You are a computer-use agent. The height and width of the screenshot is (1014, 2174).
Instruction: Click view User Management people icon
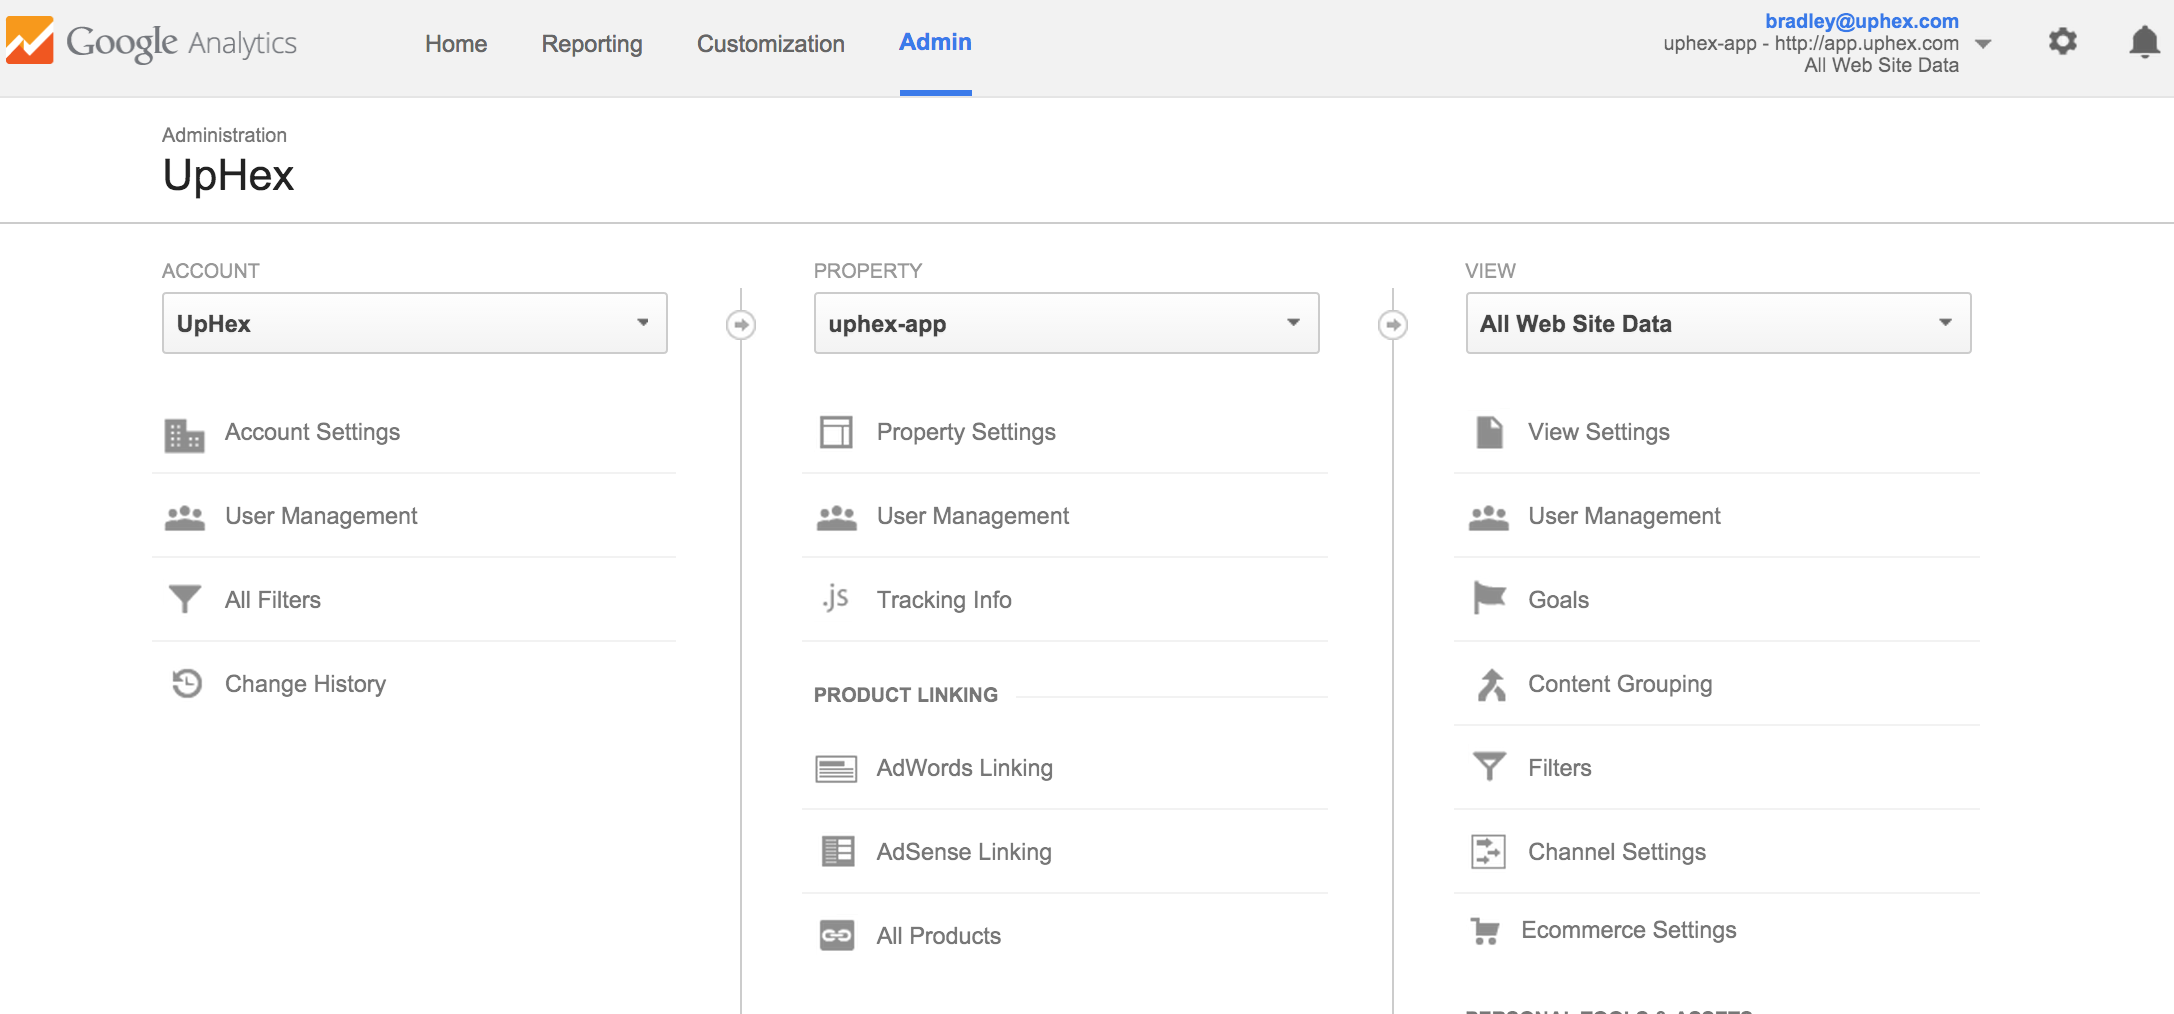click(x=1488, y=517)
